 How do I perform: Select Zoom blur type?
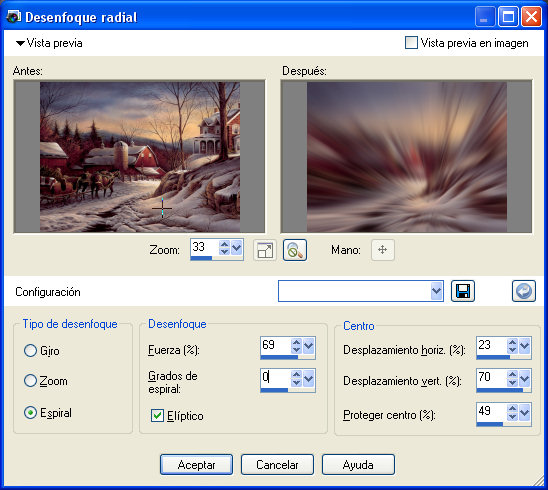(30, 381)
